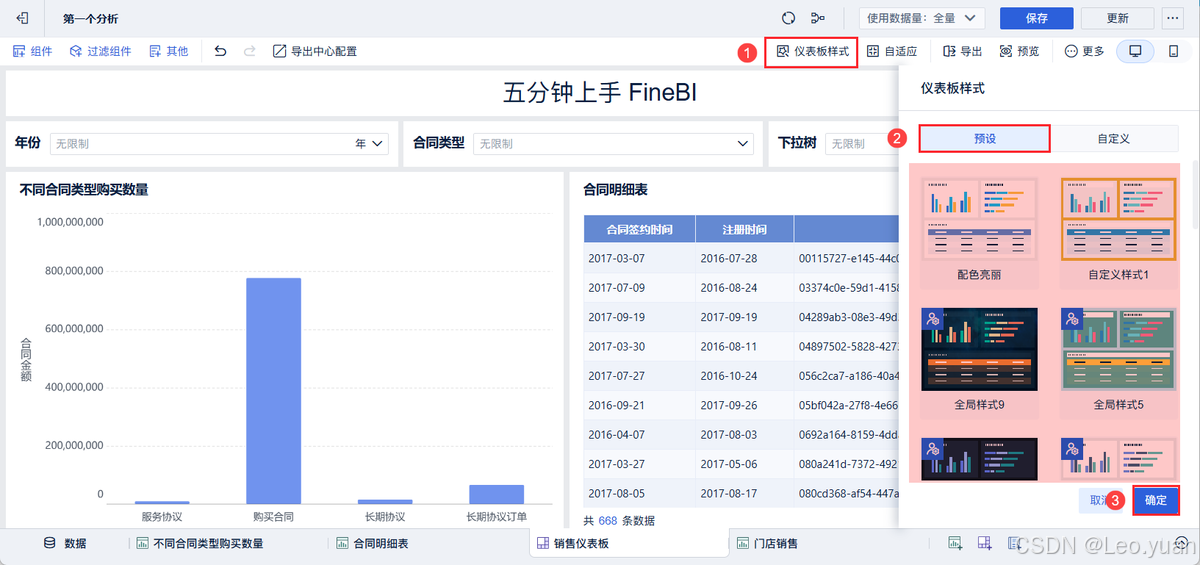Click cell 2017-03-07 in contract table

pos(639,258)
